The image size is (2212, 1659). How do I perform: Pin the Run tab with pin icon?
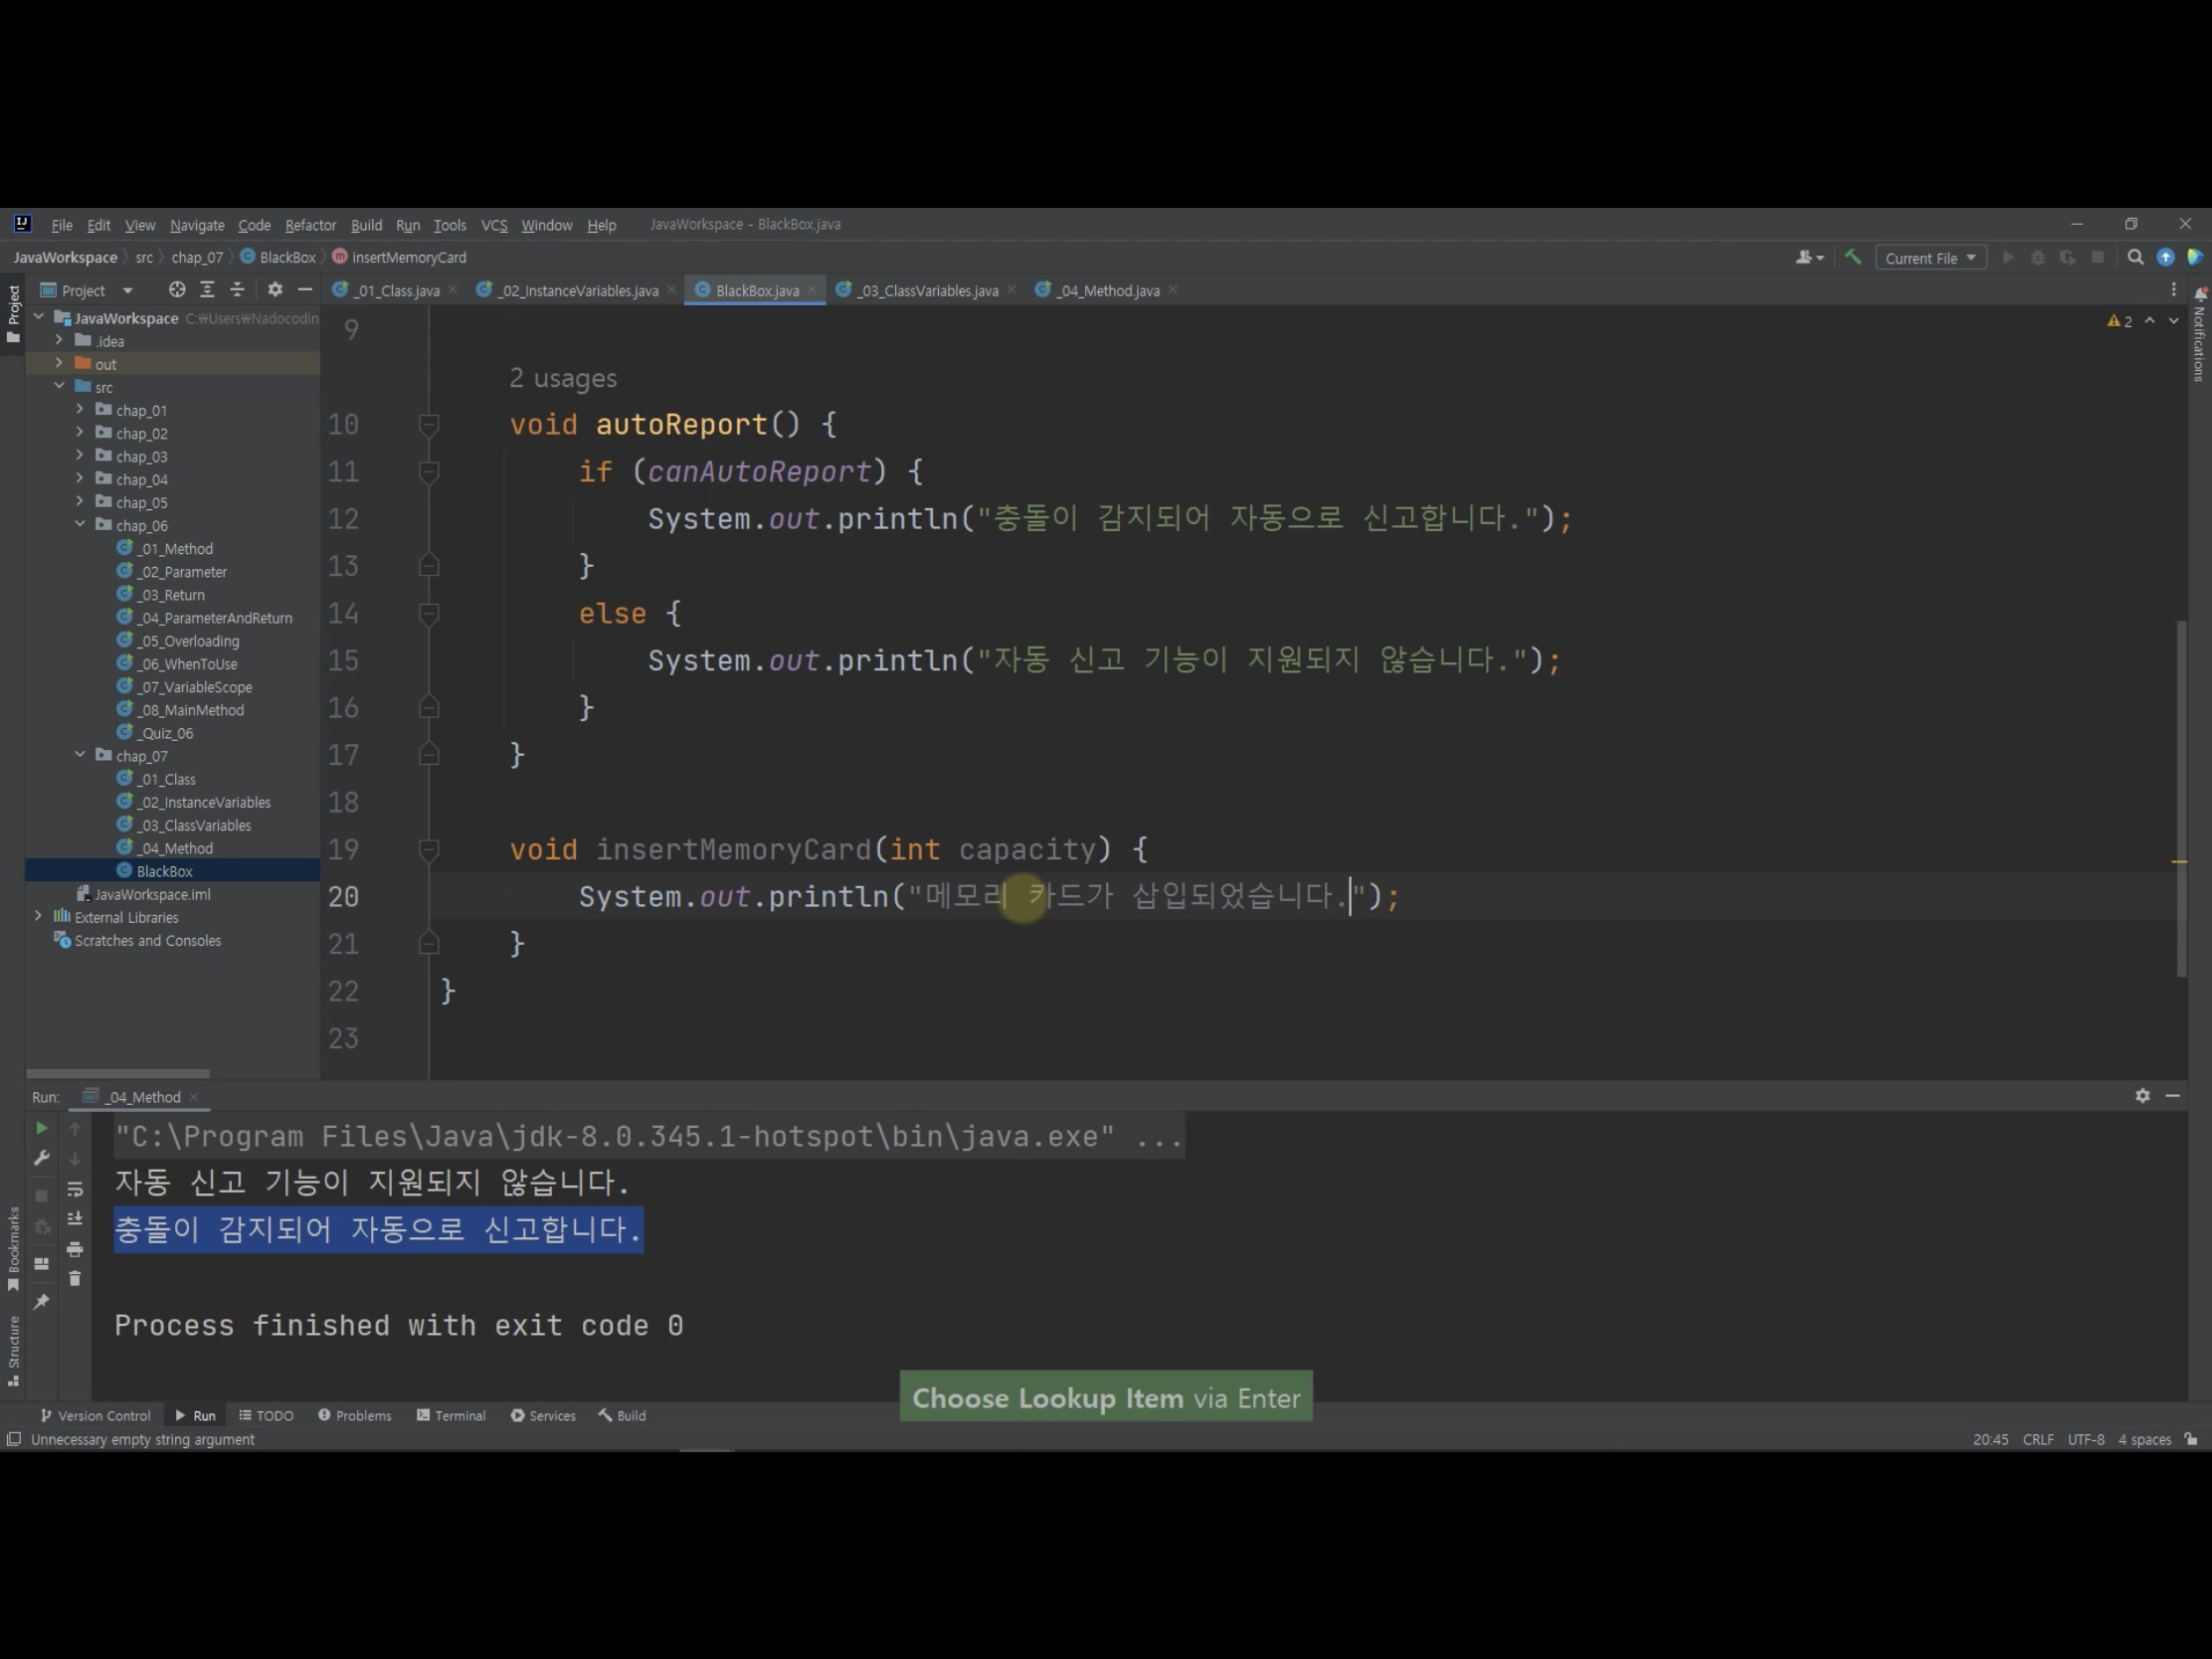[x=41, y=1301]
